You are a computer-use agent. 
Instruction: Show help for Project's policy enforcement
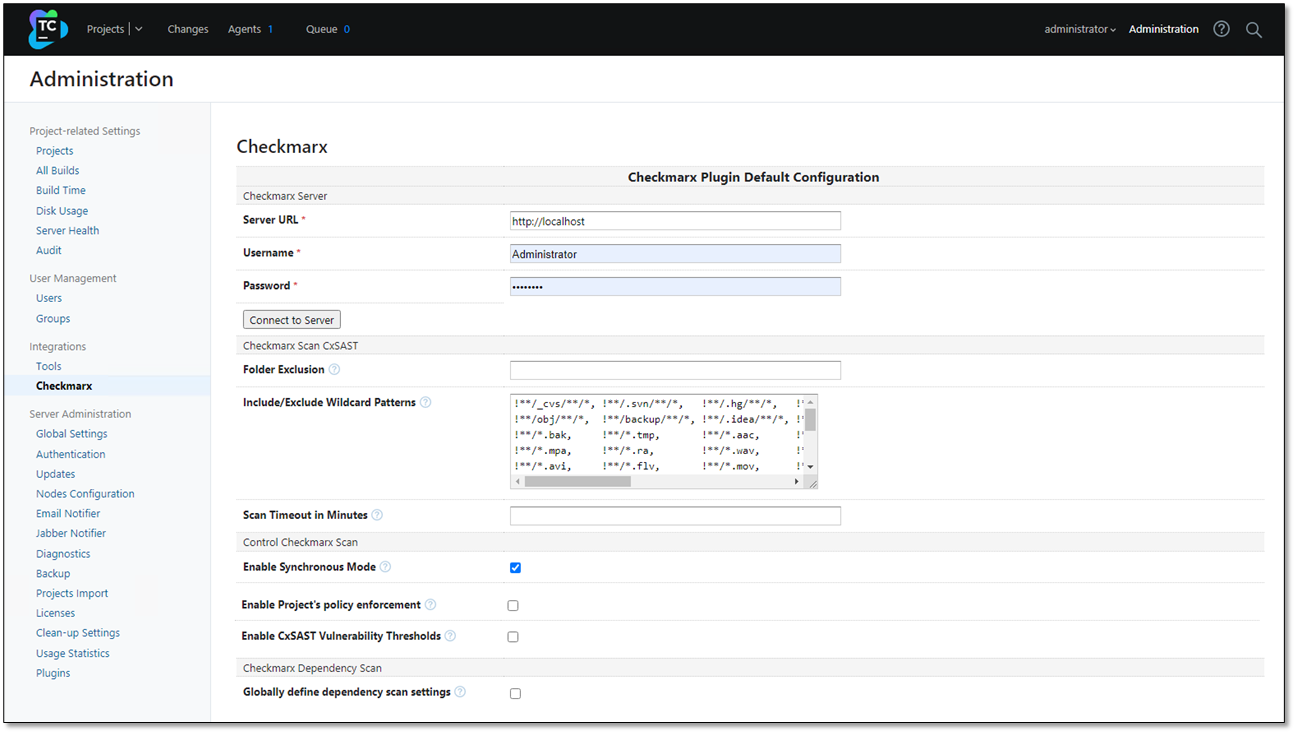[430, 604]
